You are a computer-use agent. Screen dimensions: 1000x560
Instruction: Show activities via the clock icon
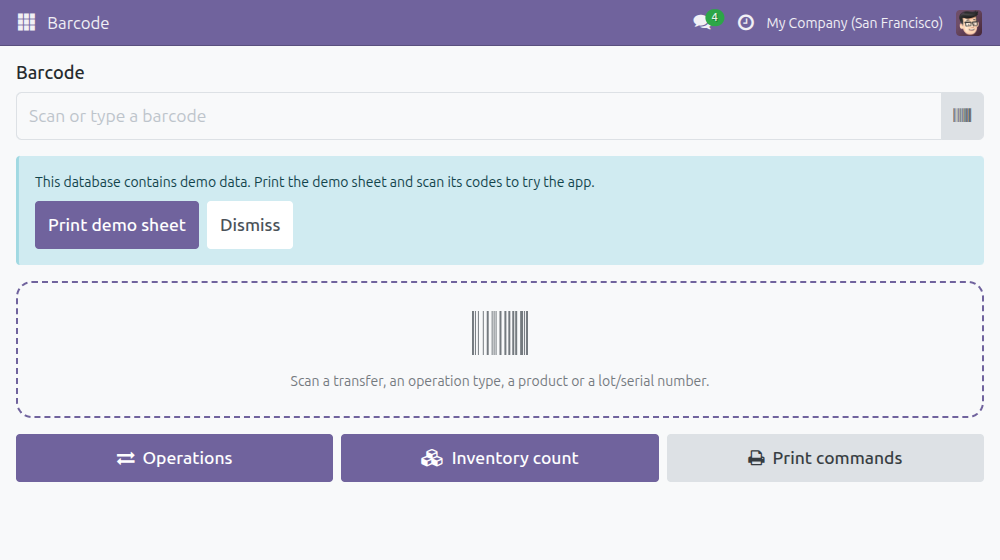[x=746, y=23]
